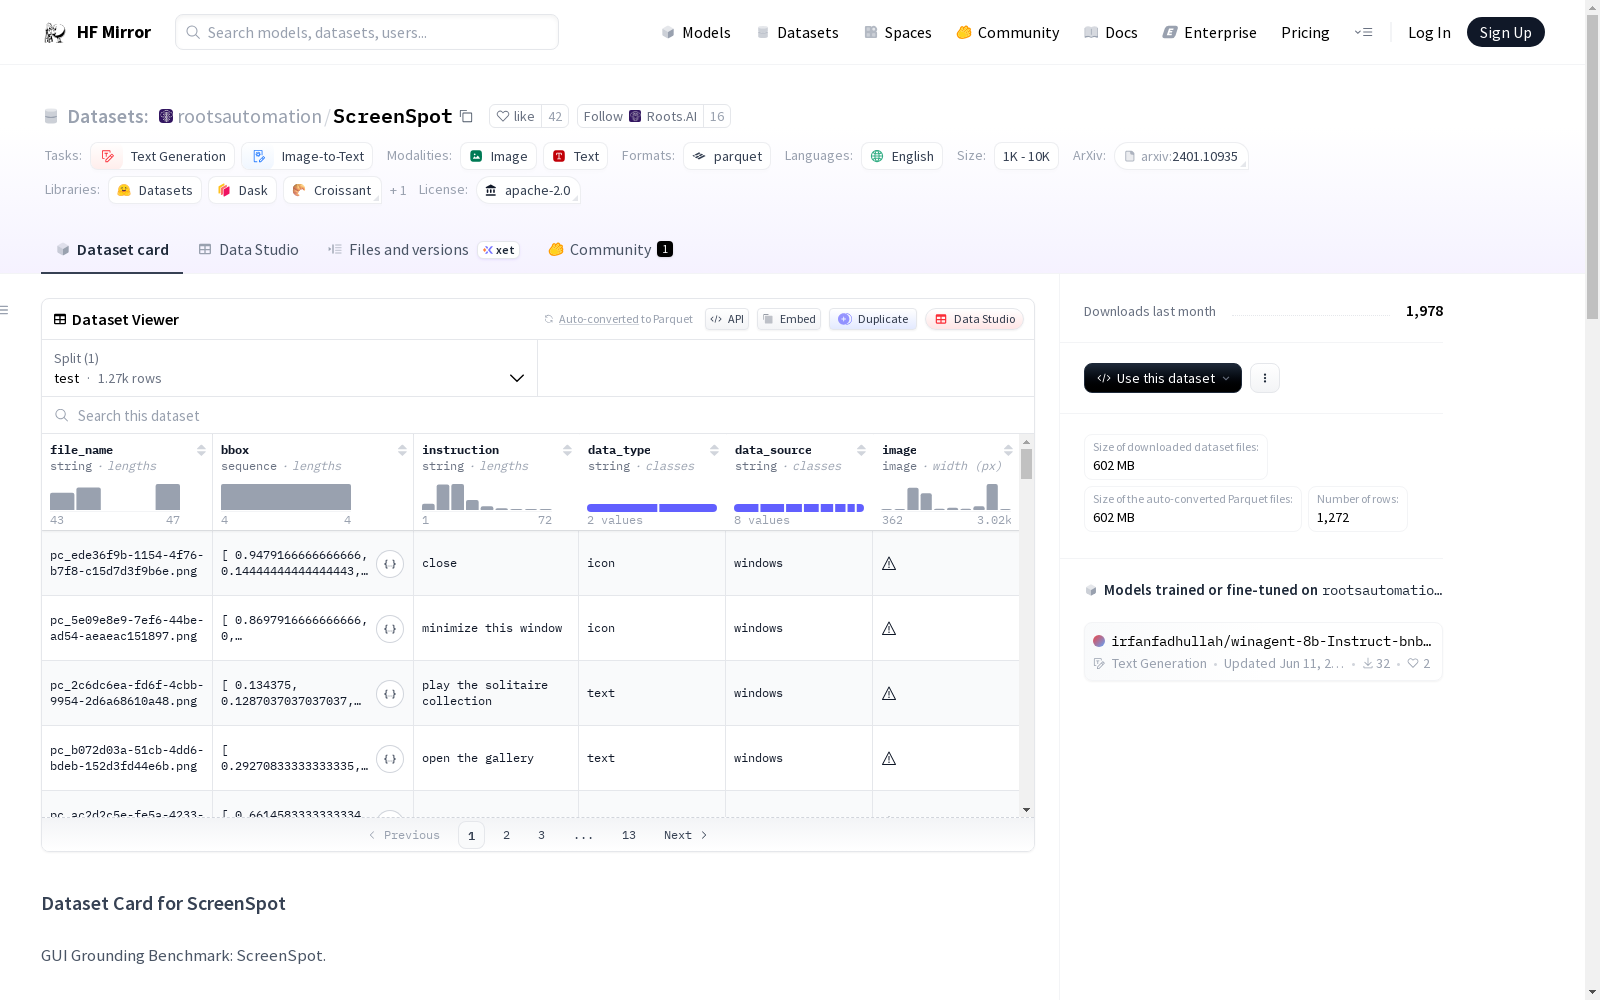1600x1000 pixels.
Task: Open the extra navigation menu icon
Action: (1363, 32)
